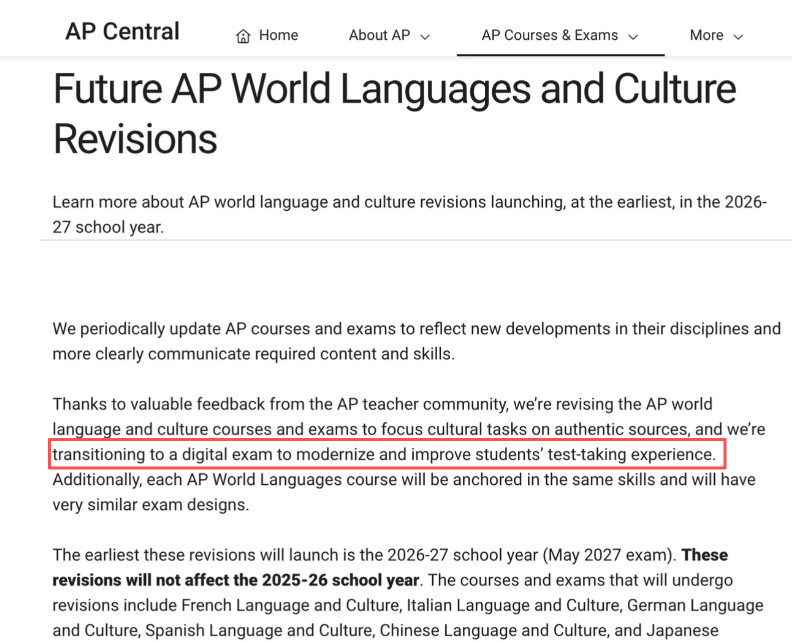Click the intro paragraph about 2026-27 launch
Viewport: 792px width, 642px height.
coord(410,214)
